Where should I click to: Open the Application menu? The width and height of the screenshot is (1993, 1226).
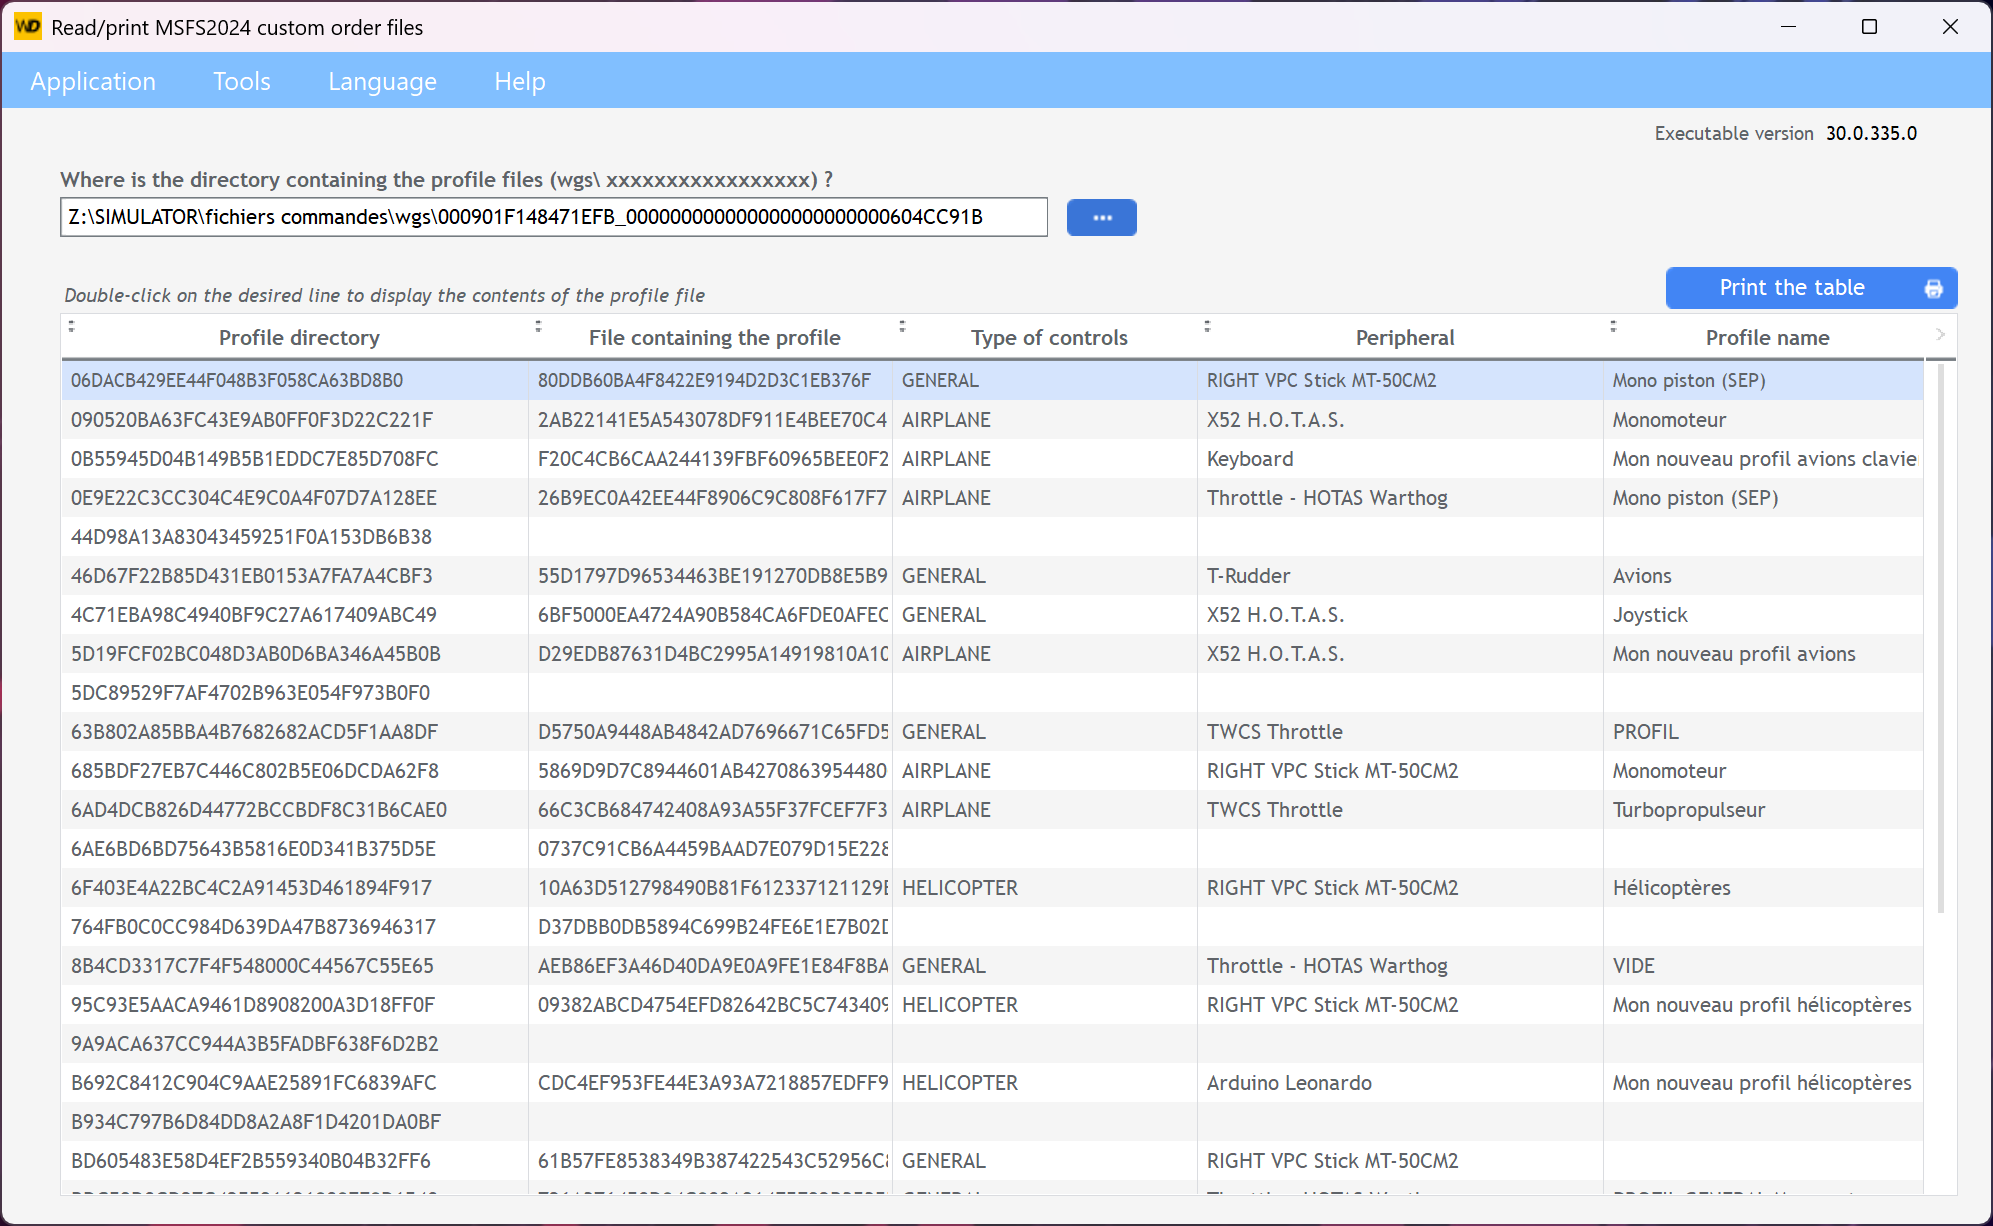(93, 81)
